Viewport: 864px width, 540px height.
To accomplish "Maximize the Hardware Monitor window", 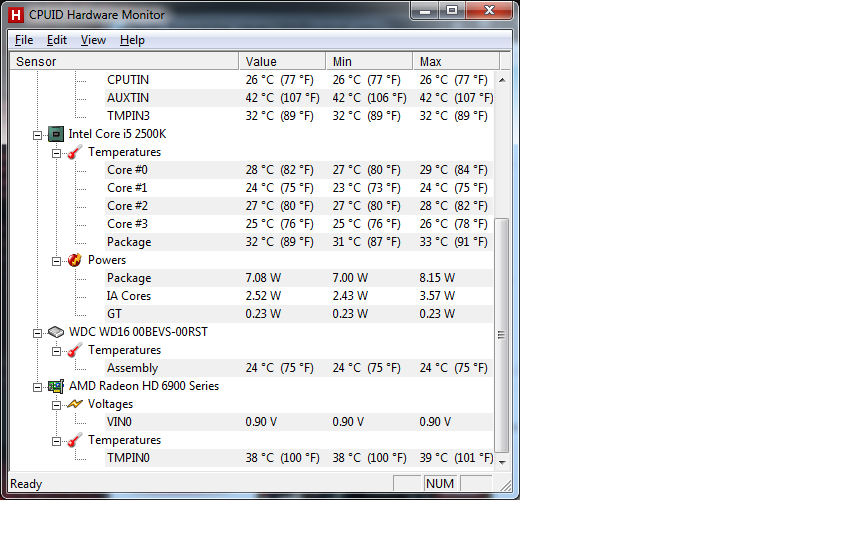I will tap(452, 11).
